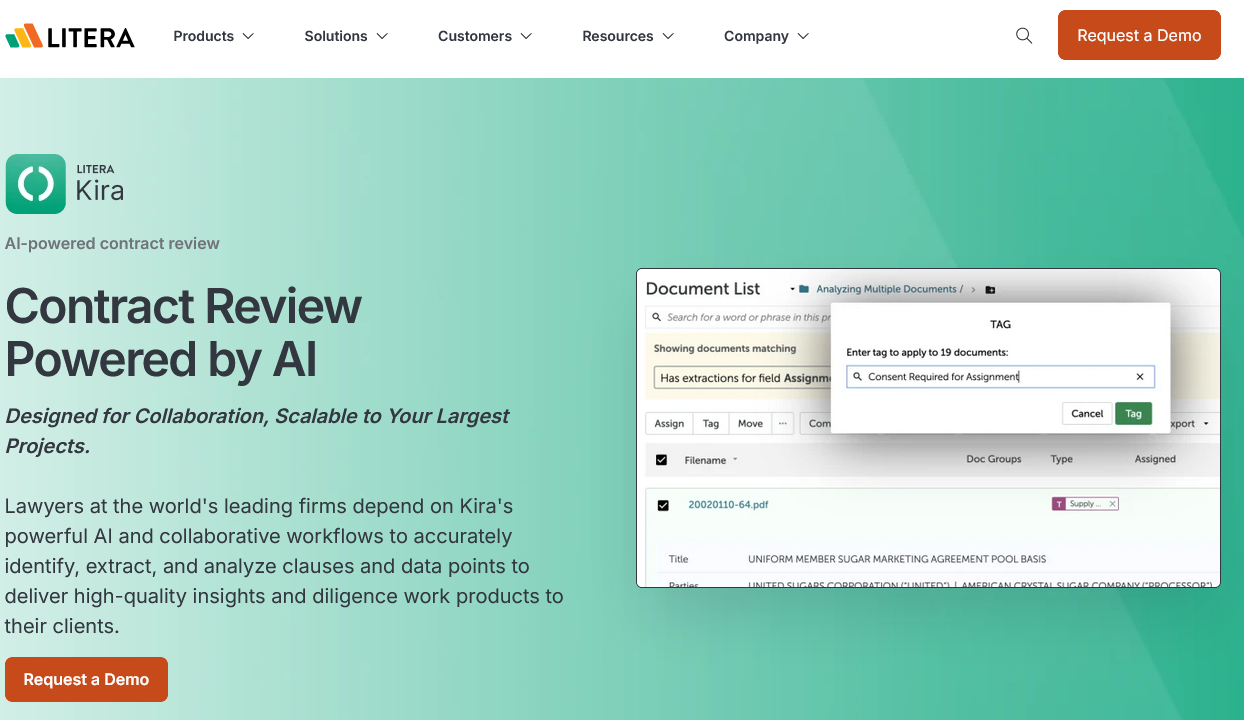
Task: Expand the Products dropdown menu
Action: [213, 36]
